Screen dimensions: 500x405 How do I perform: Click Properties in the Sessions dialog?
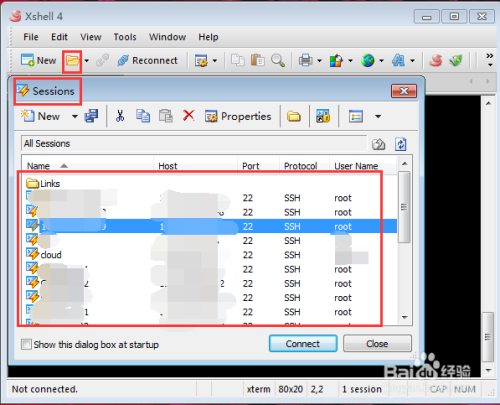tap(238, 116)
